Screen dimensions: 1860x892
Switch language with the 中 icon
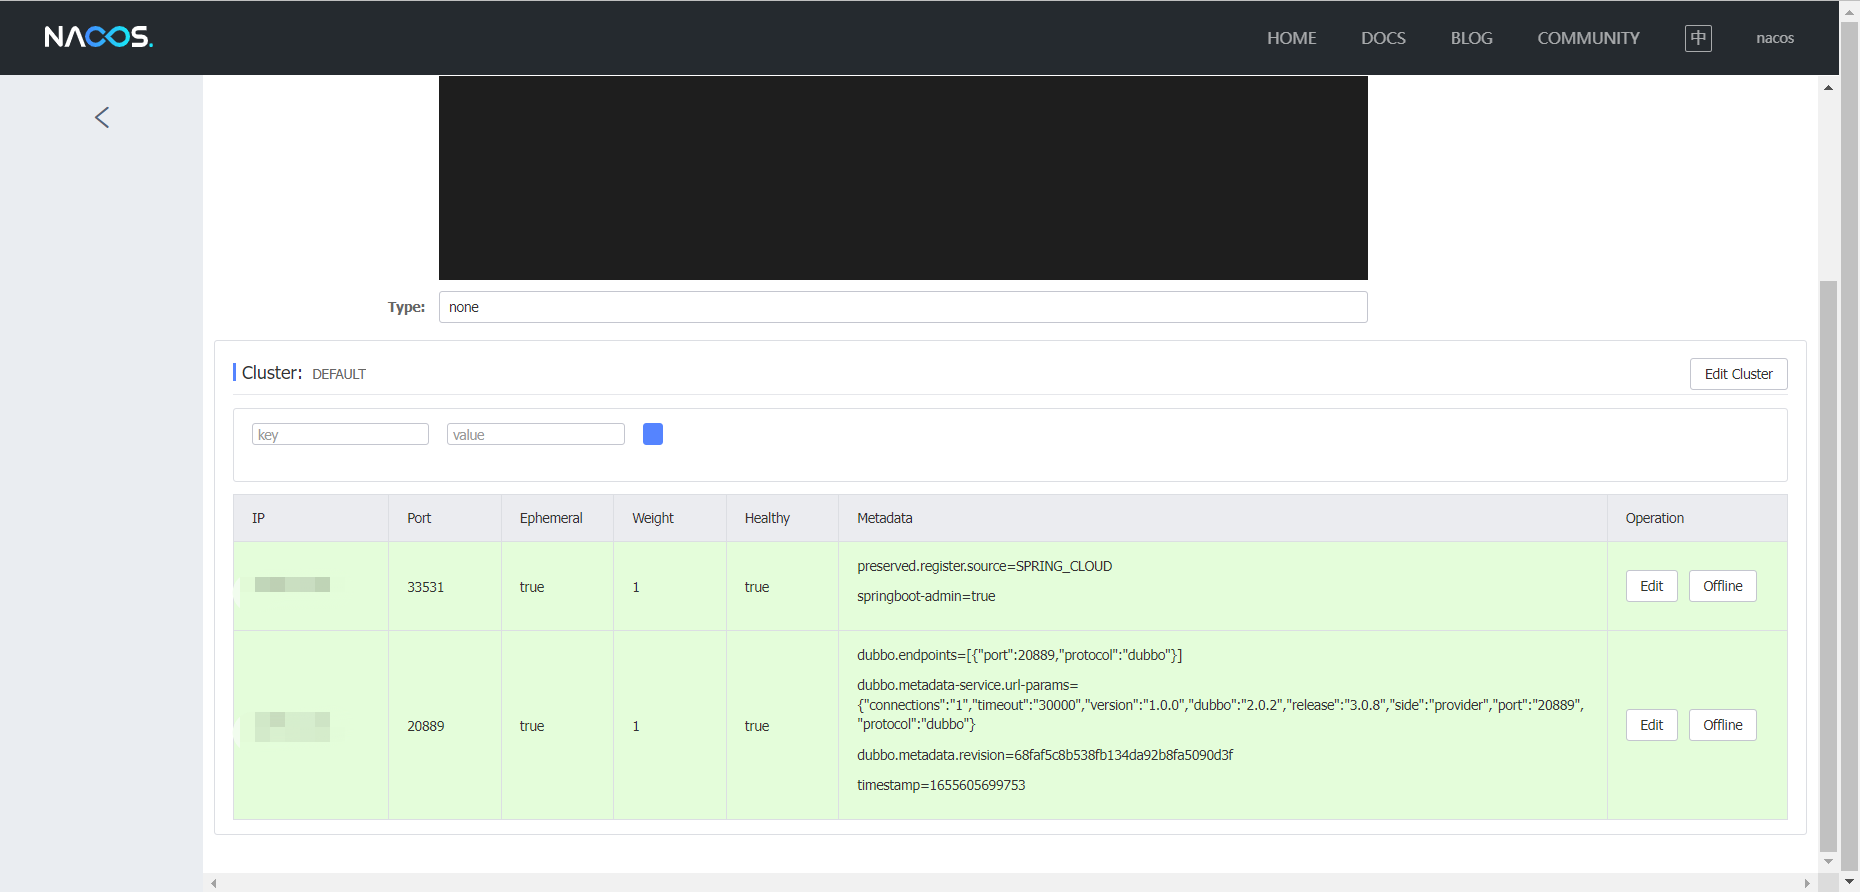(1698, 38)
